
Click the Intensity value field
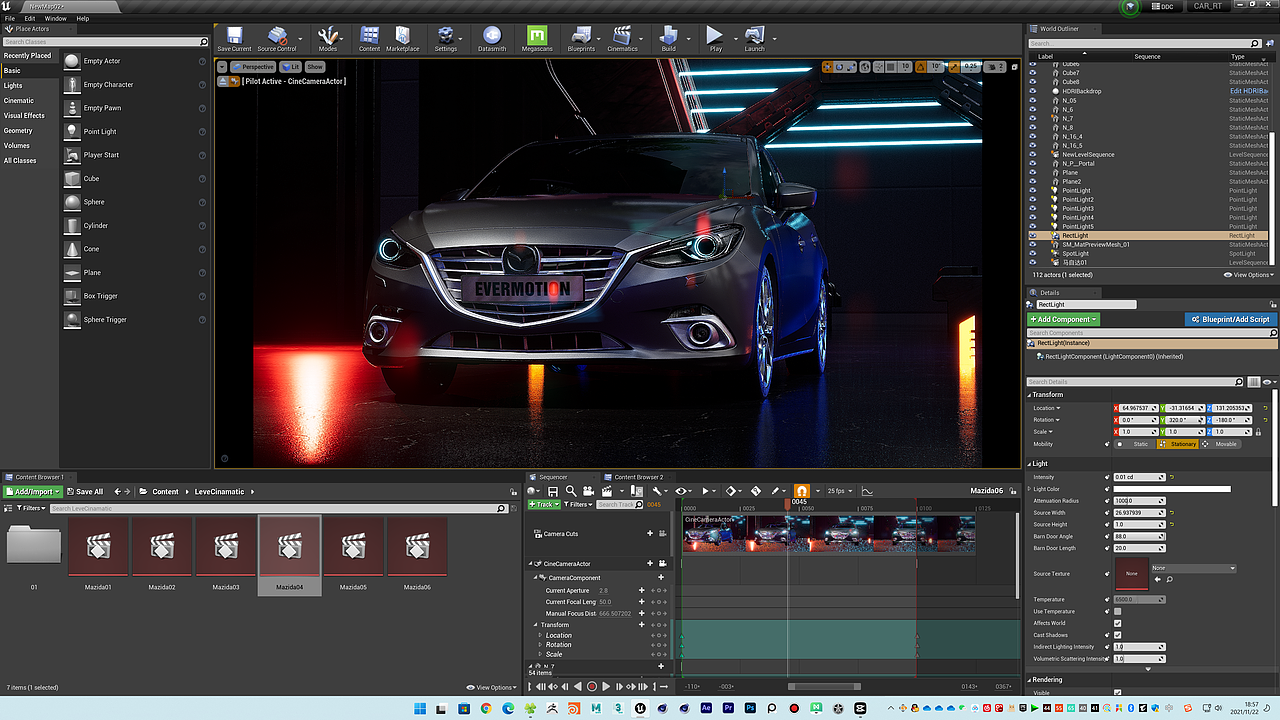(1139, 477)
